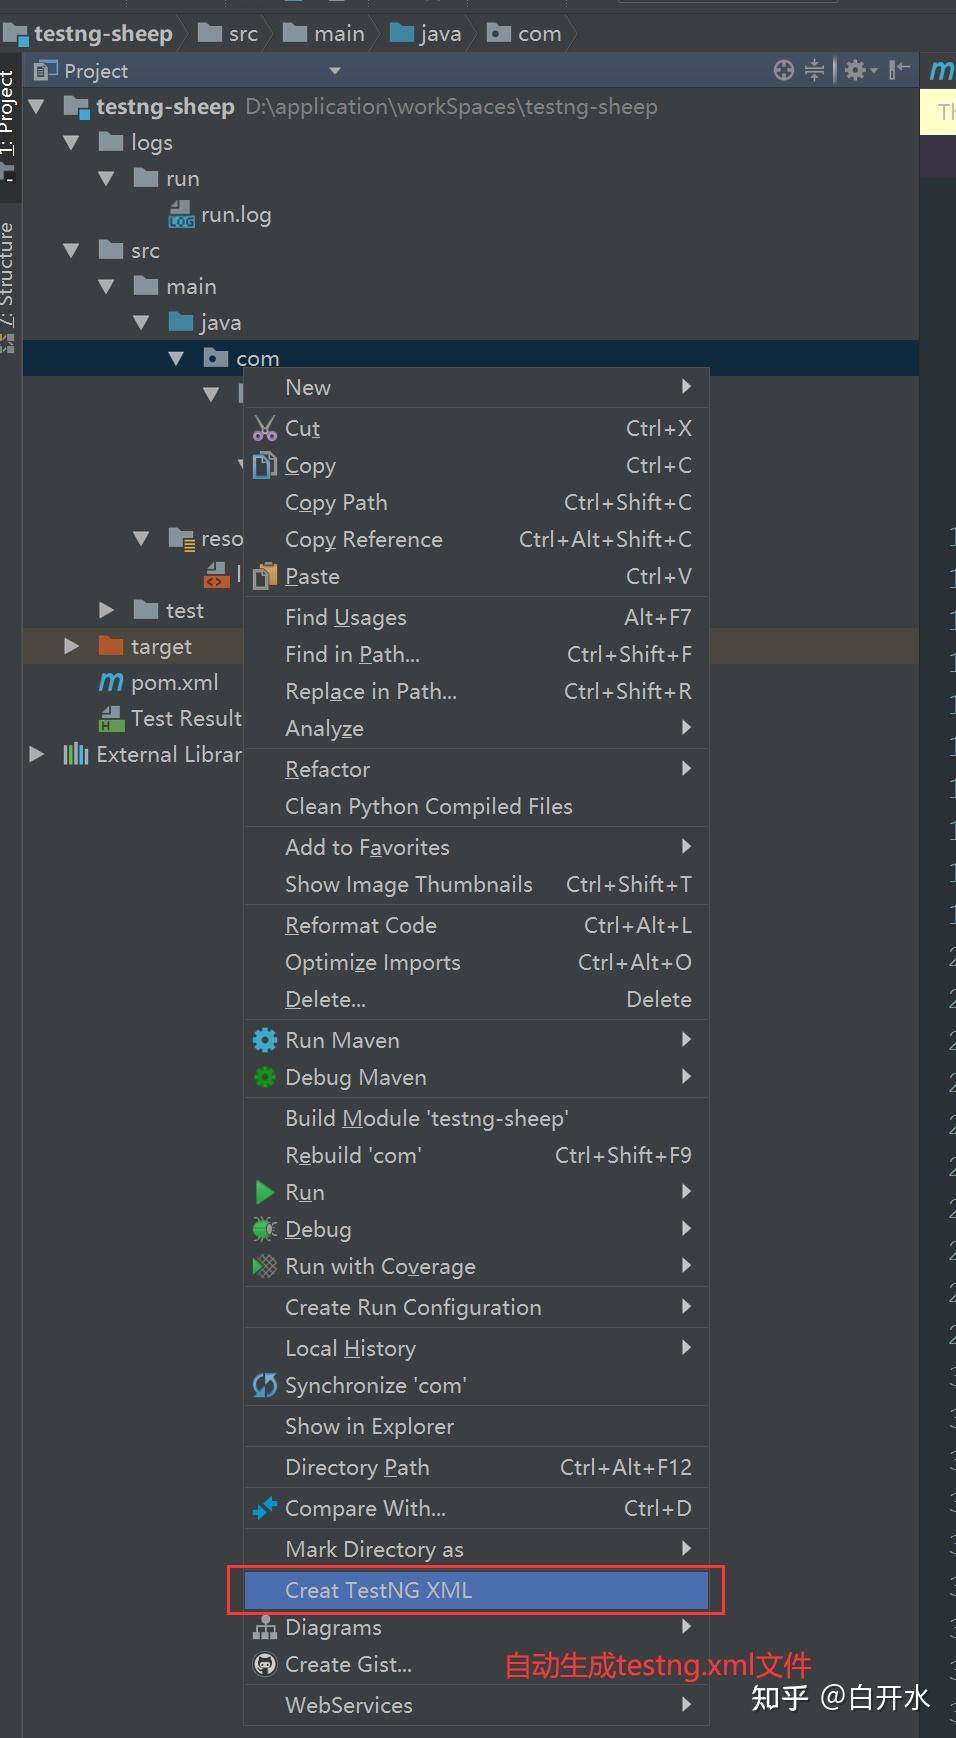Expand External Libraries node
Viewport: 956px width, 1738px height.
tap(37, 753)
